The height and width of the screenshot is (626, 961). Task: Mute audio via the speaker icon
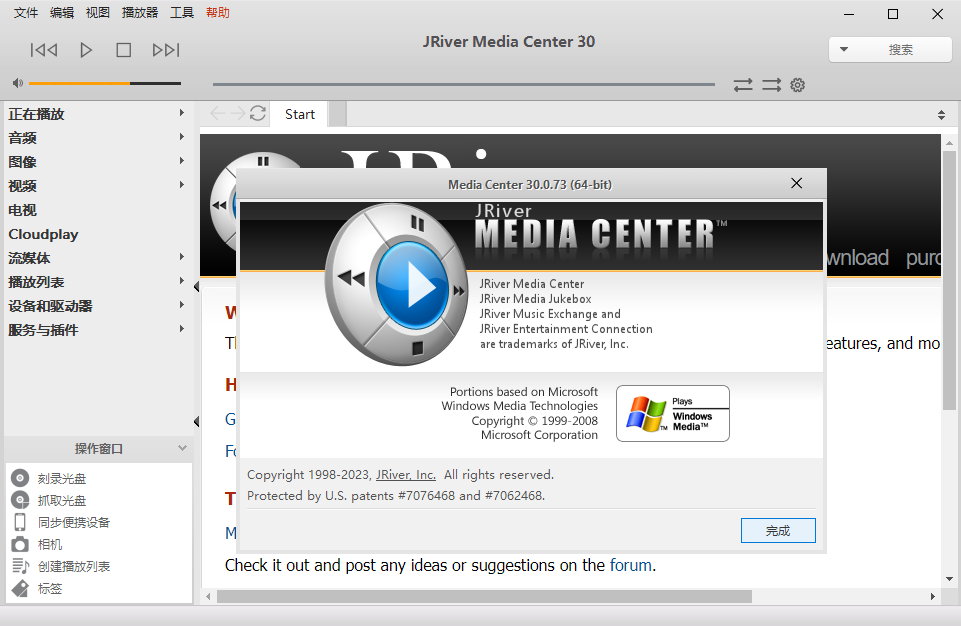pyautogui.click(x=18, y=83)
